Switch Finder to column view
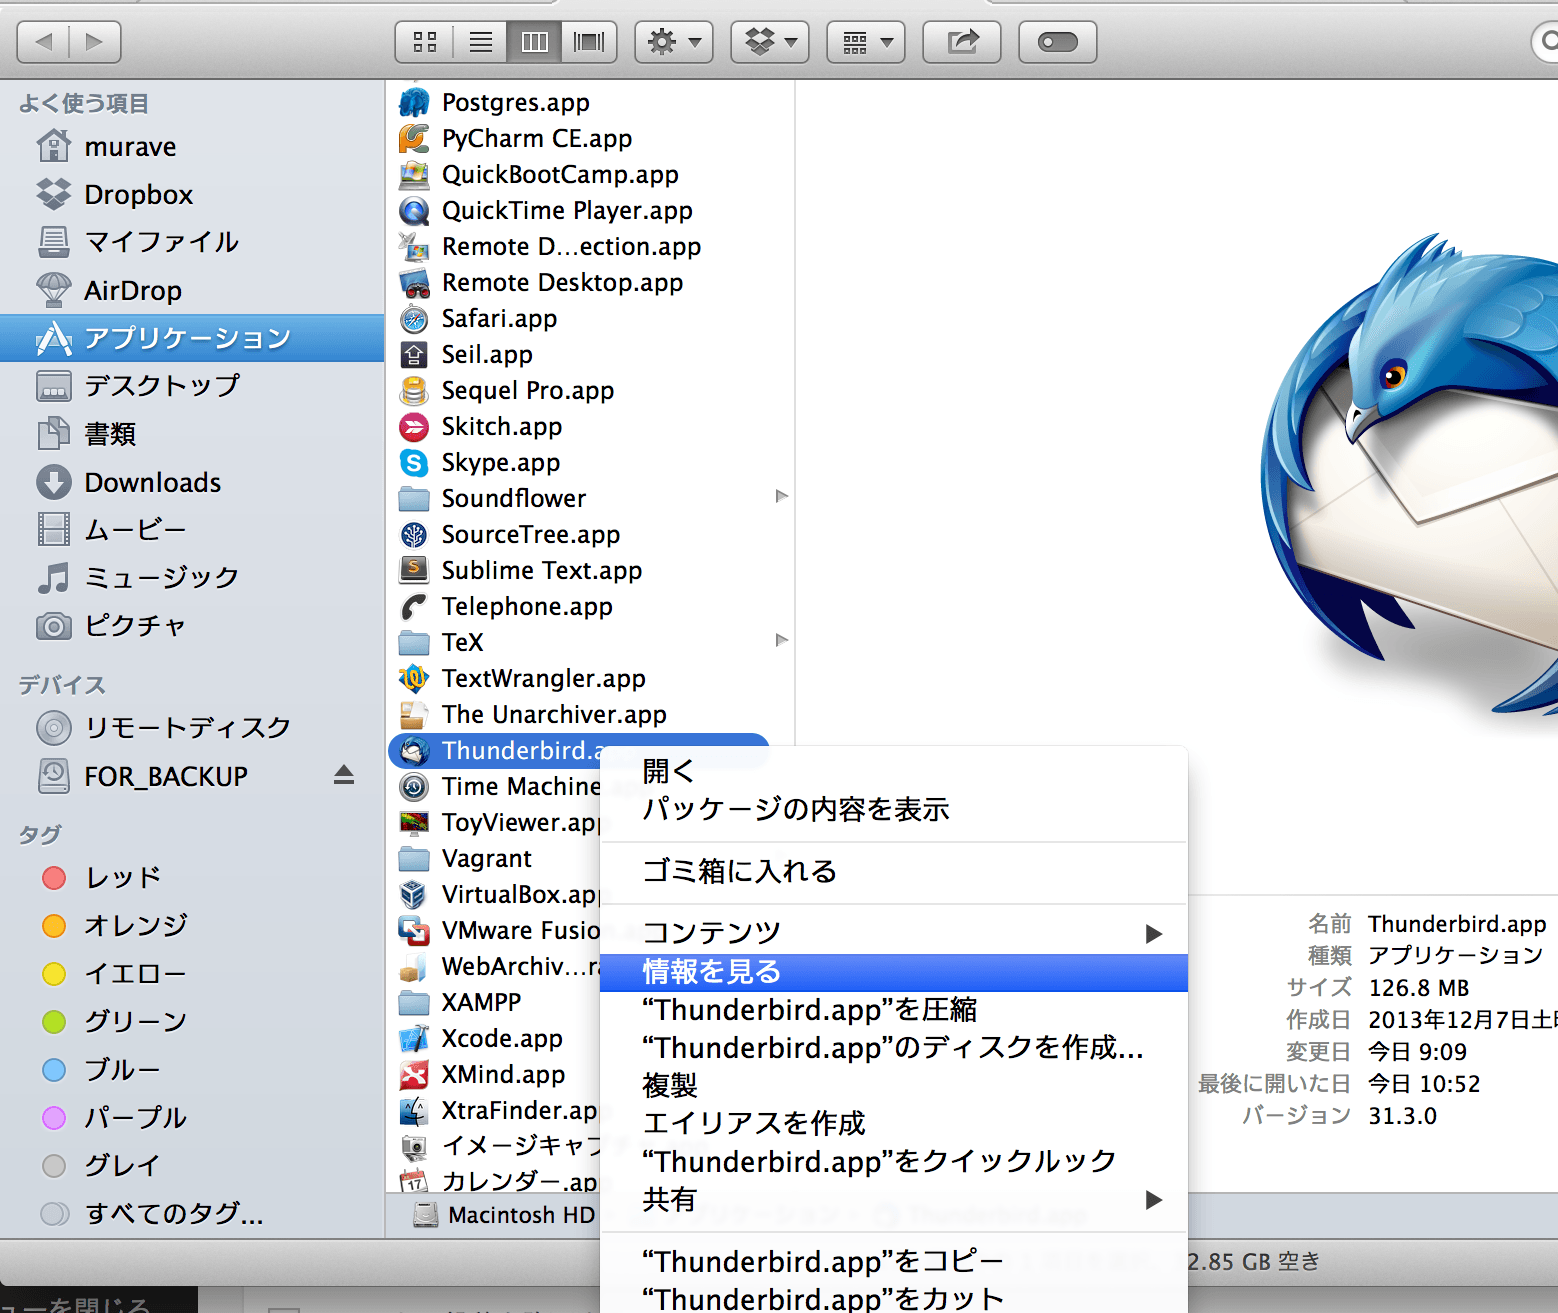This screenshot has height=1313, width=1558. point(535,42)
